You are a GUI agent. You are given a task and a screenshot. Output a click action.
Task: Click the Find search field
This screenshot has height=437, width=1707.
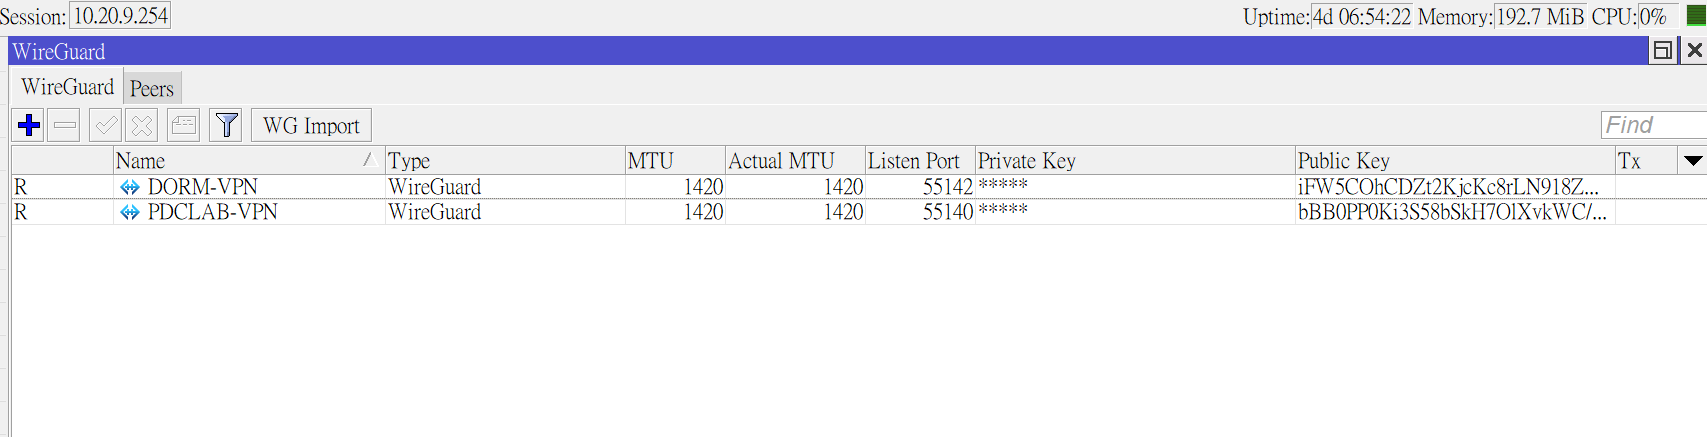pos(1652,125)
